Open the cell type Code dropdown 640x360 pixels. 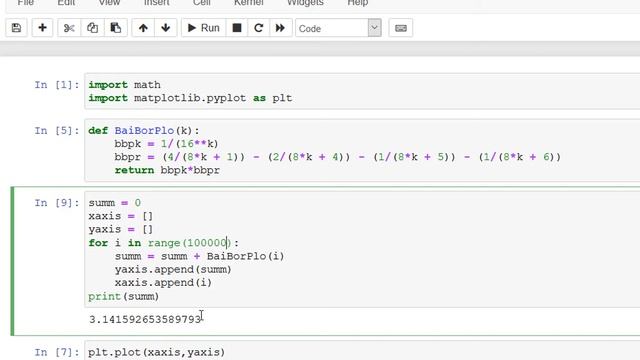[x=338, y=28]
